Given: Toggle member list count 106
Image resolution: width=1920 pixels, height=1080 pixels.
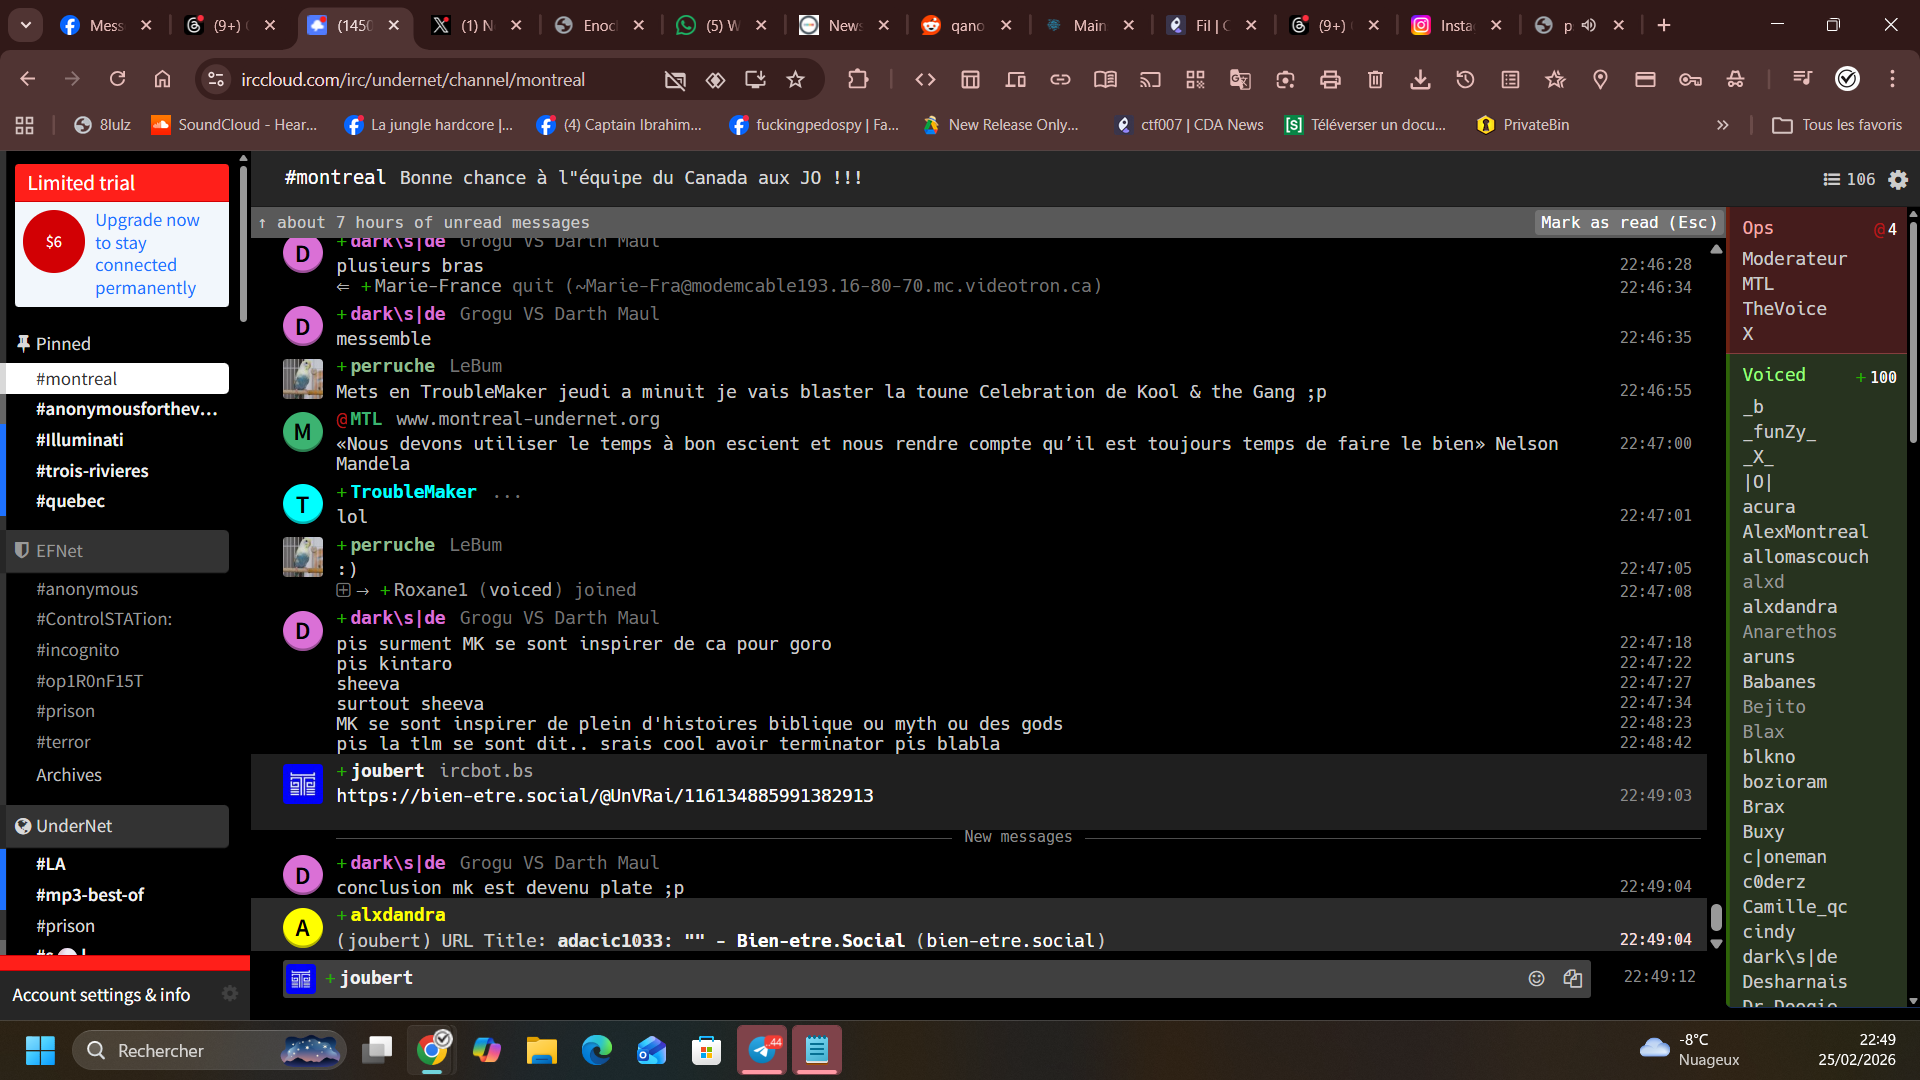Looking at the screenshot, I should pyautogui.click(x=1849, y=179).
